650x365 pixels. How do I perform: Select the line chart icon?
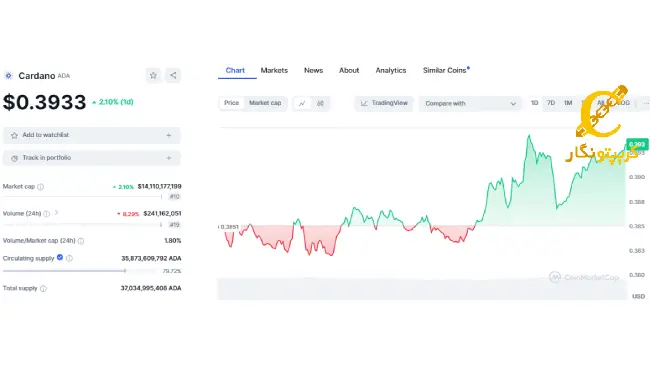coord(302,103)
